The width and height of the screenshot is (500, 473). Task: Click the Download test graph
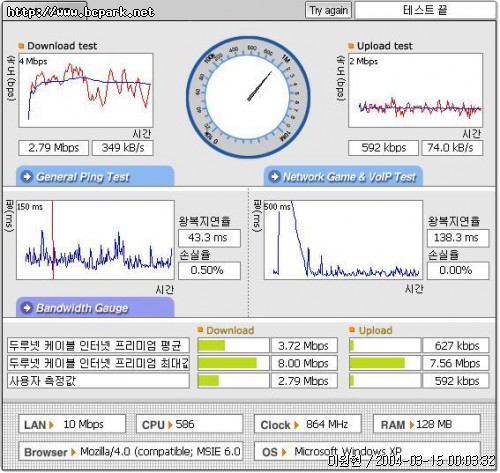pyautogui.click(x=86, y=90)
